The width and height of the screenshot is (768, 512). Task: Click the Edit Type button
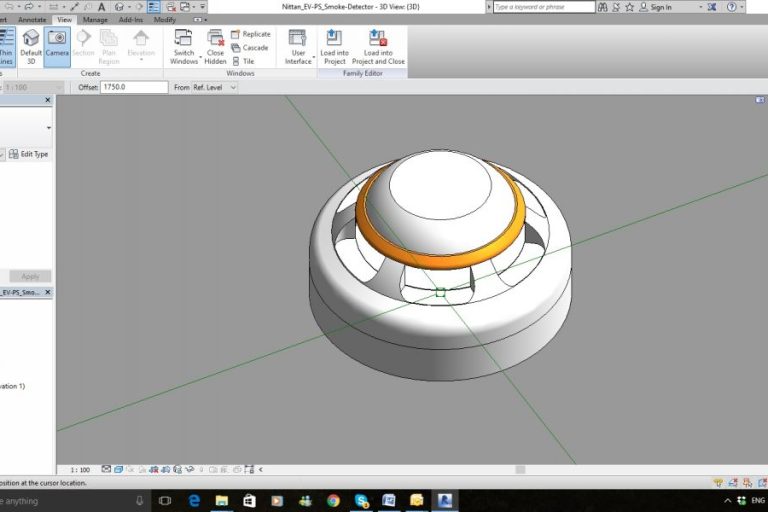tap(28, 154)
